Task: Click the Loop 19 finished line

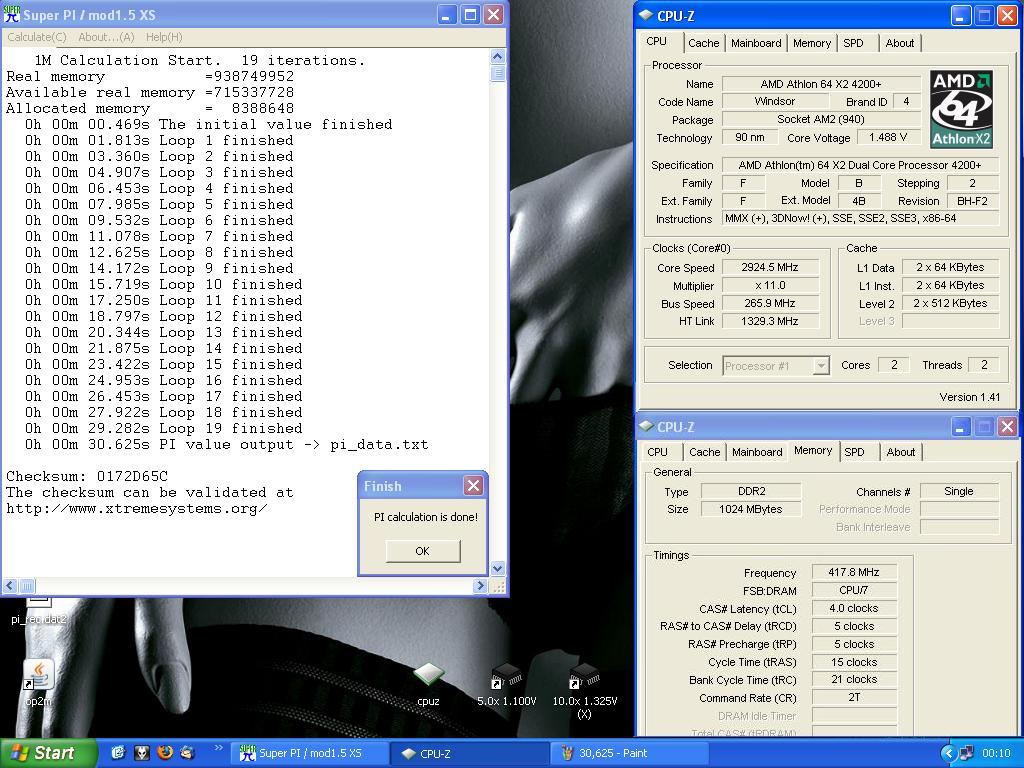Action: 164,428
